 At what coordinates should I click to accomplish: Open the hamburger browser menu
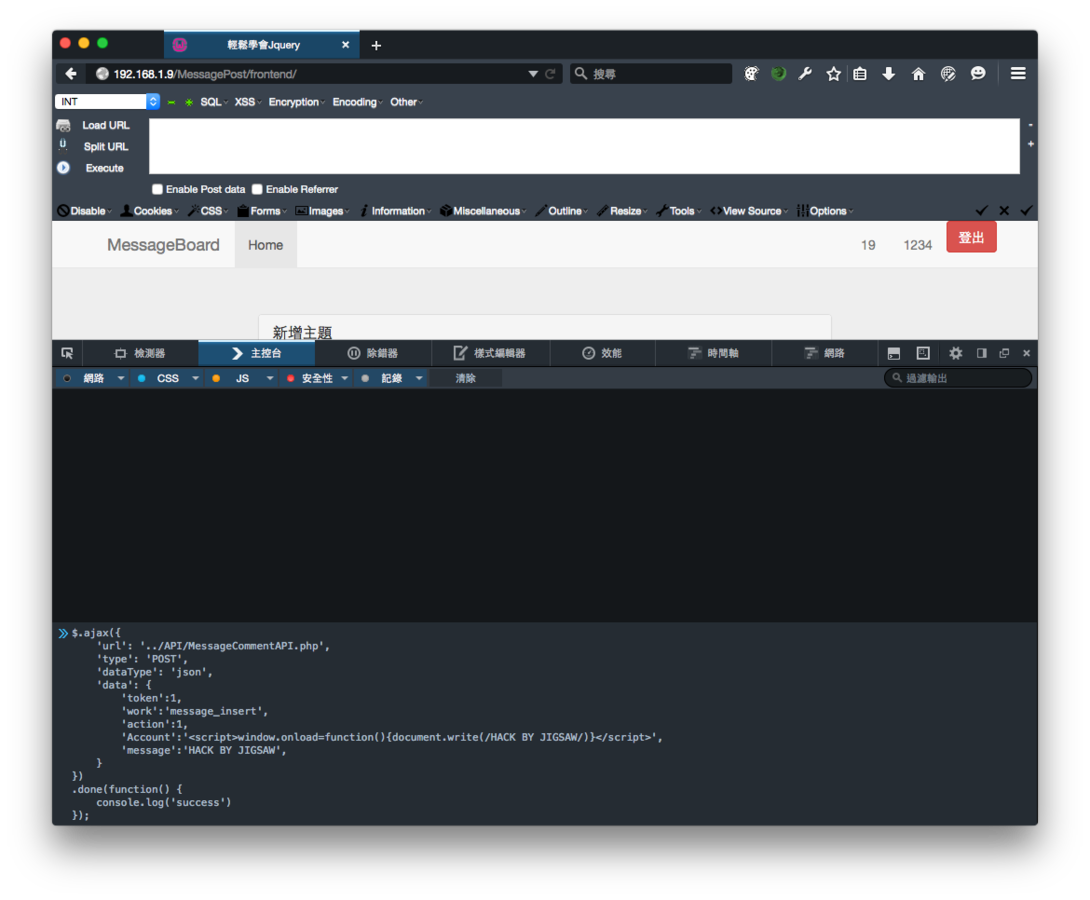[x=1018, y=74]
